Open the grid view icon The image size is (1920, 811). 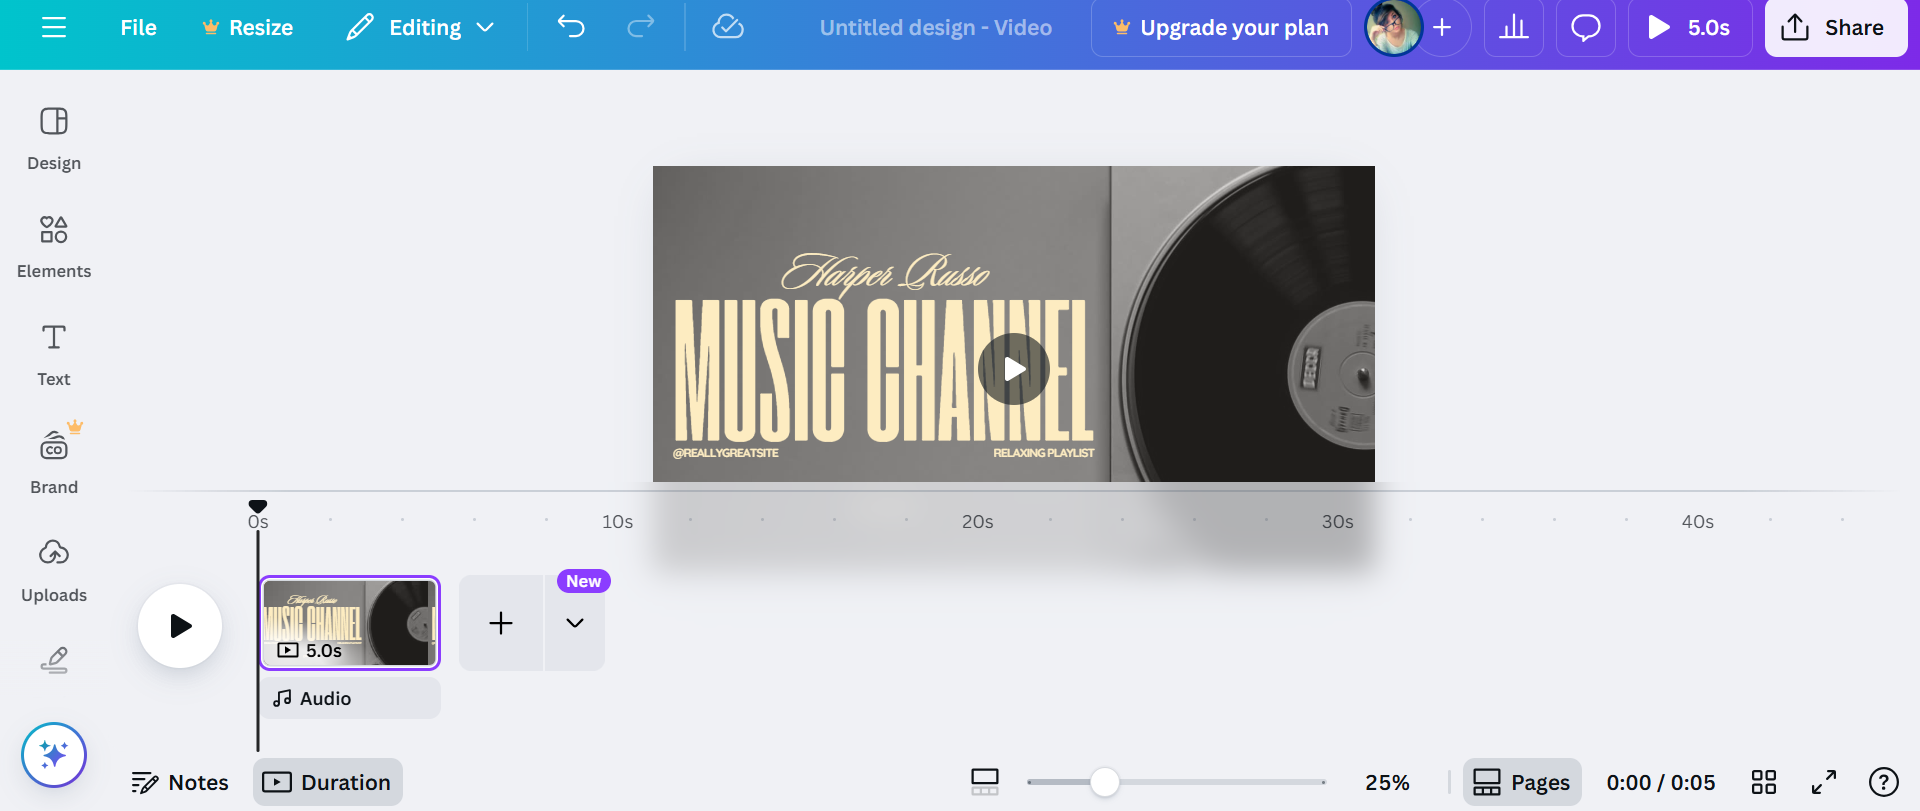1764,782
